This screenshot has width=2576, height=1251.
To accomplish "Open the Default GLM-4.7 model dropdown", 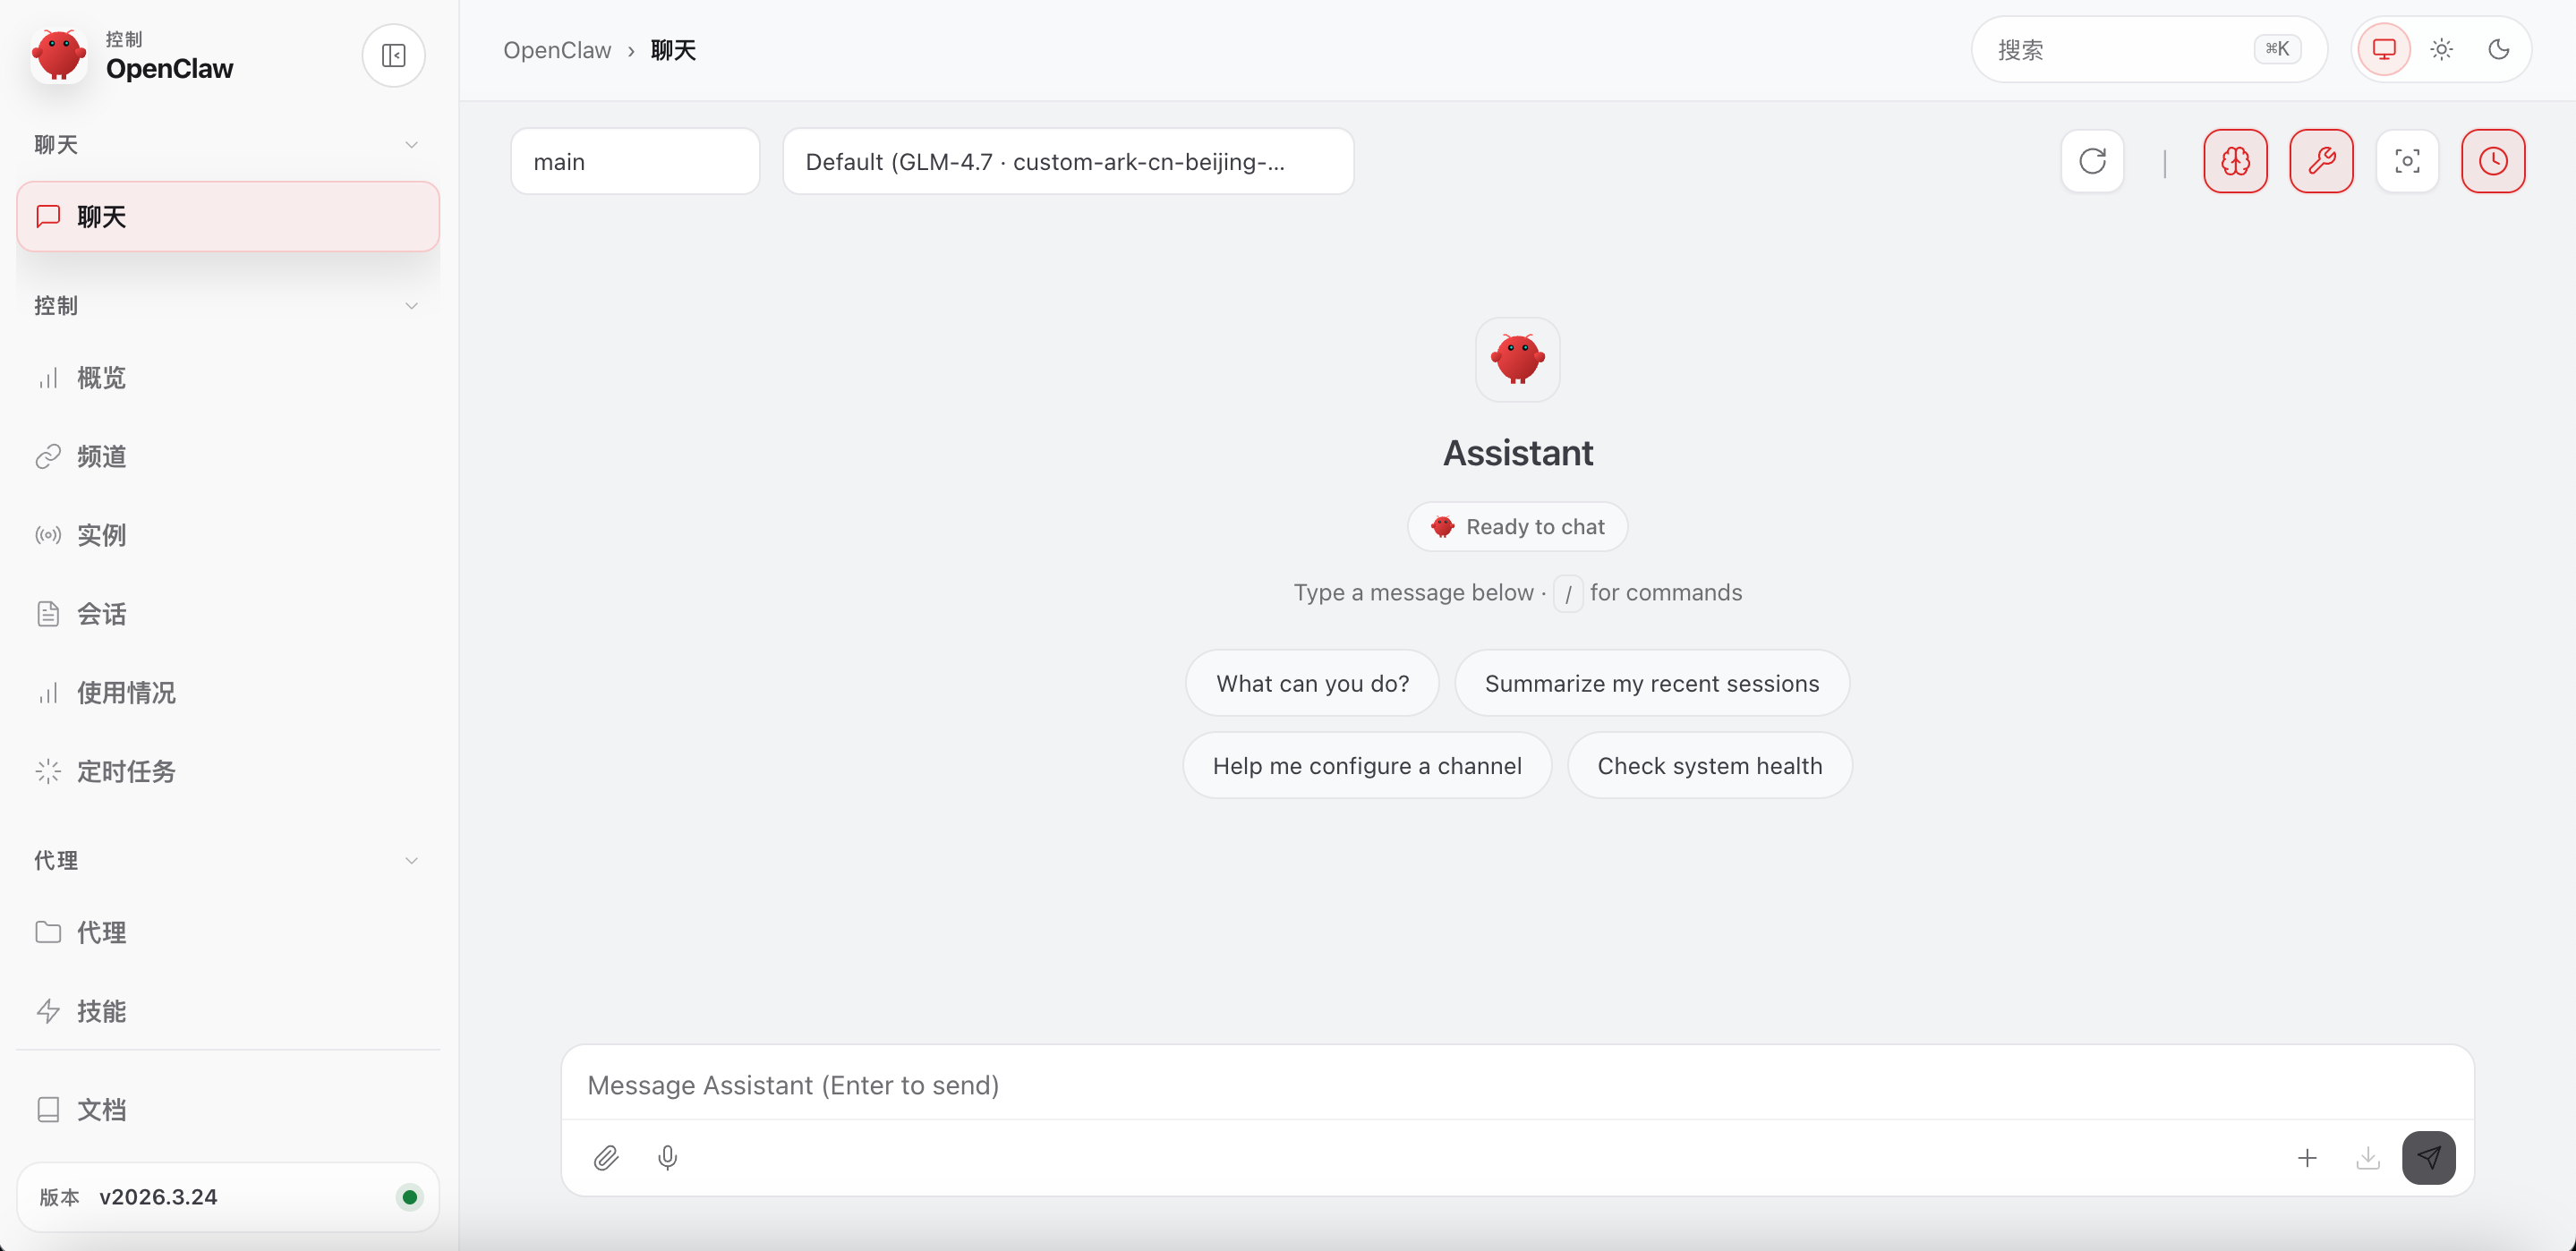I will 1067,162.
